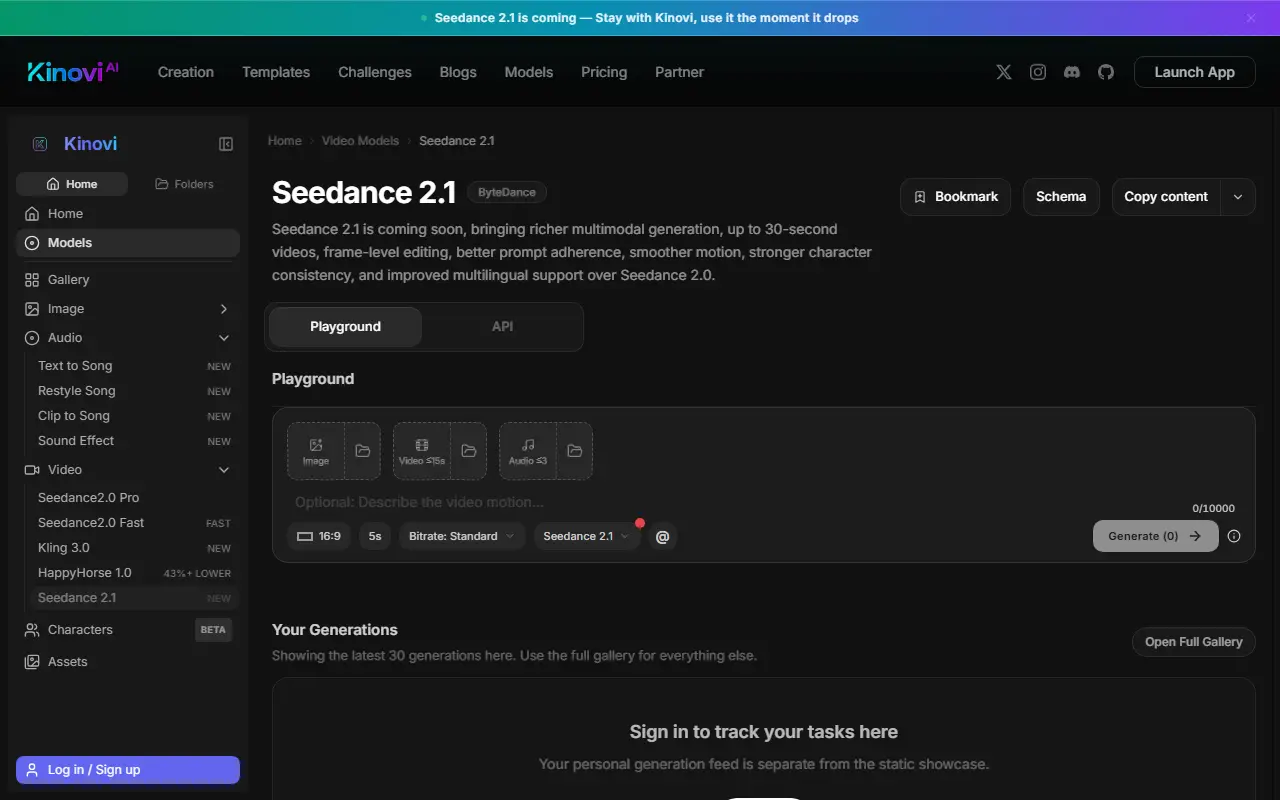Open folder picker next to Video upload
Image resolution: width=1280 pixels, height=800 pixels.
coord(468,451)
